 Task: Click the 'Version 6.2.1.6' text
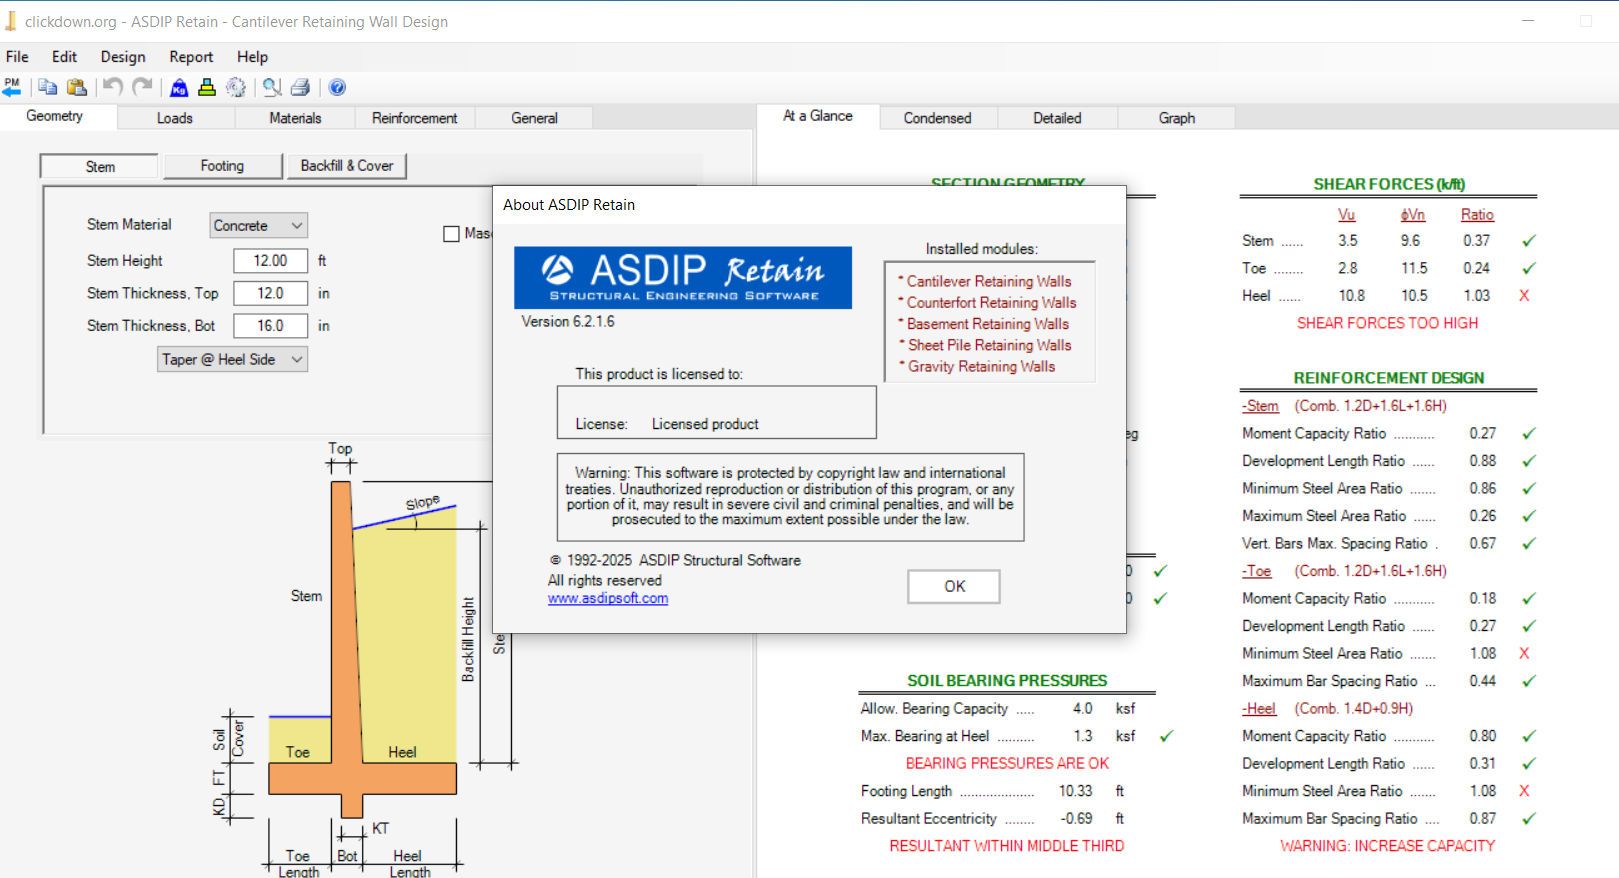[x=568, y=322]
